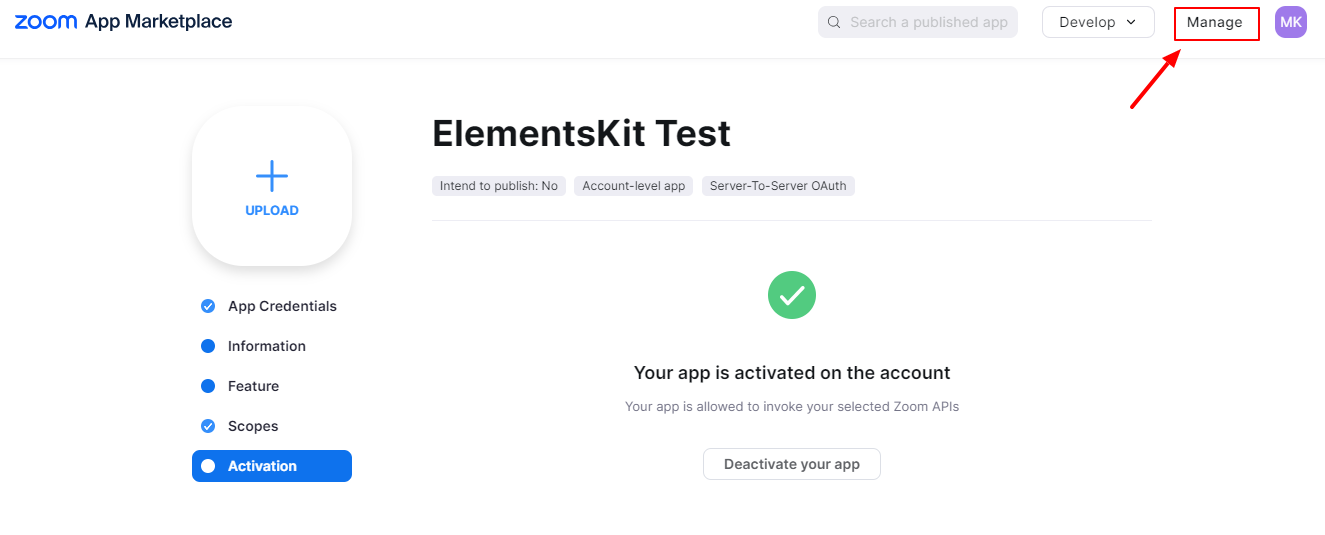Click the Activation step indicator dot

[208, 466]
